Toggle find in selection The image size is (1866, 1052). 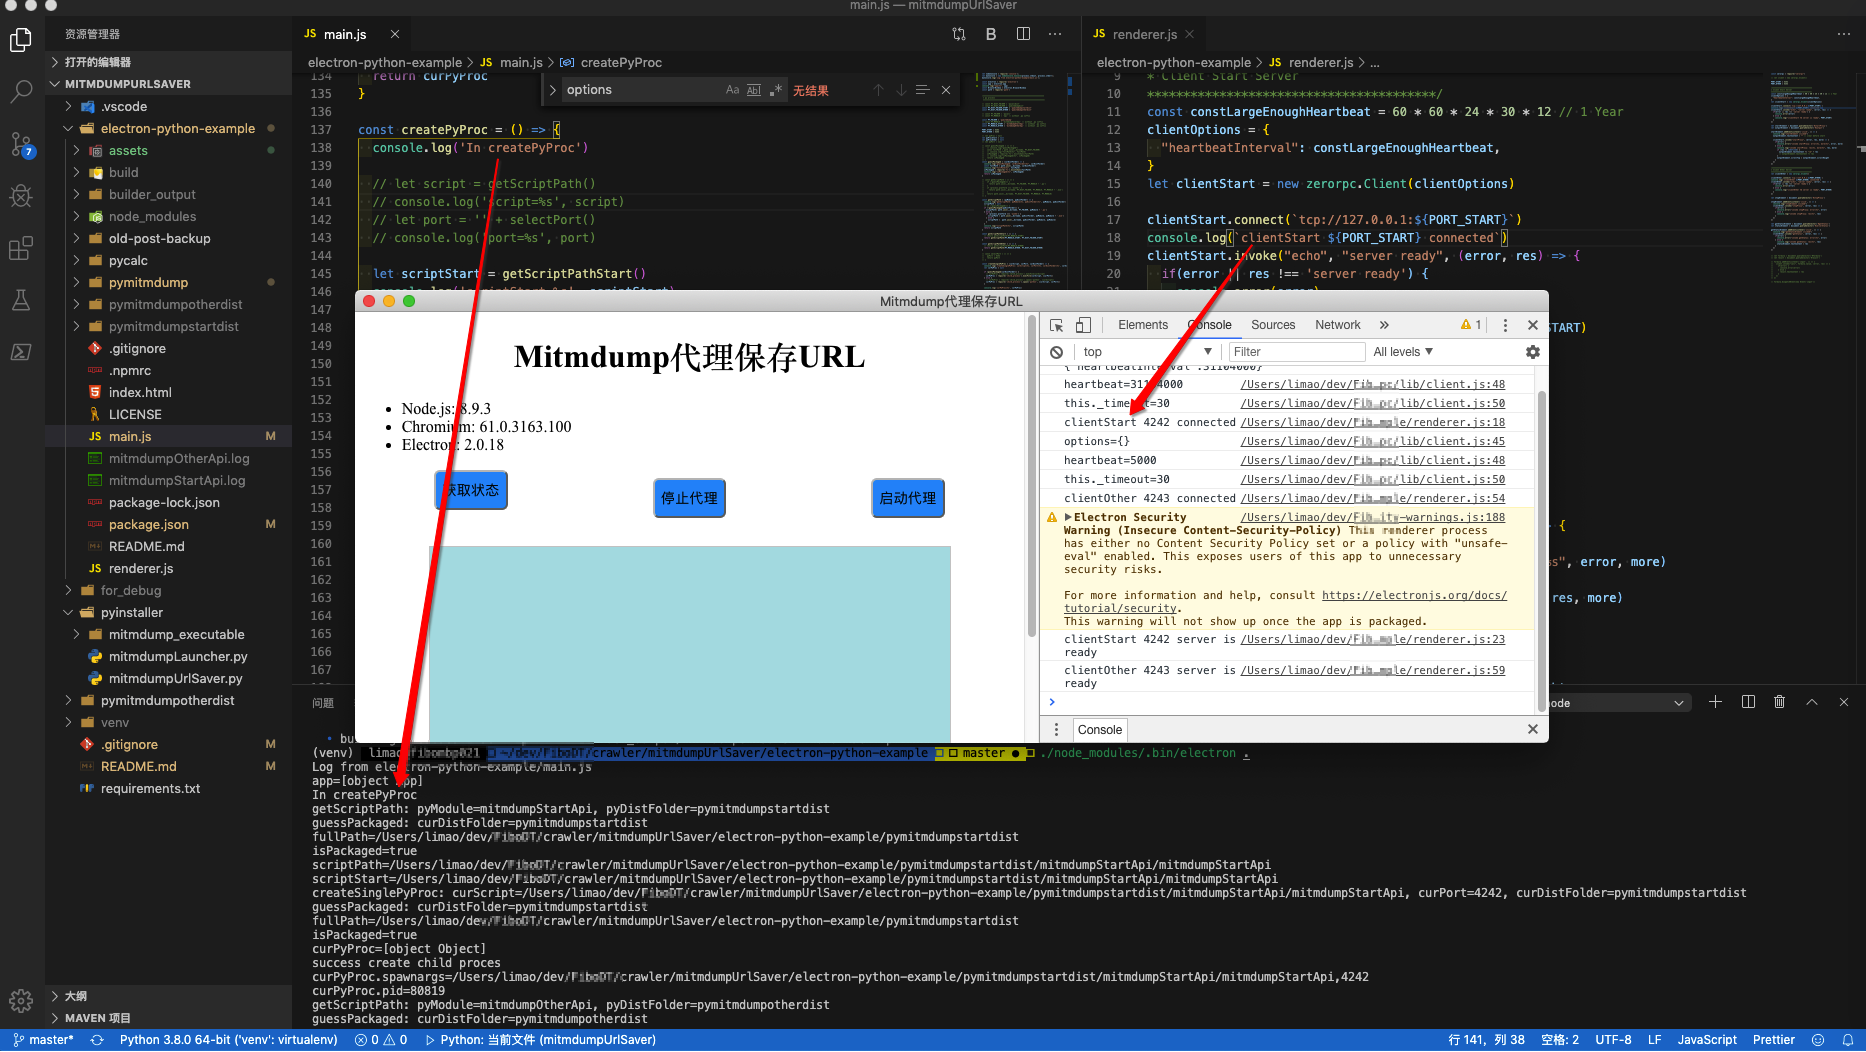click(x=923, y=90)
